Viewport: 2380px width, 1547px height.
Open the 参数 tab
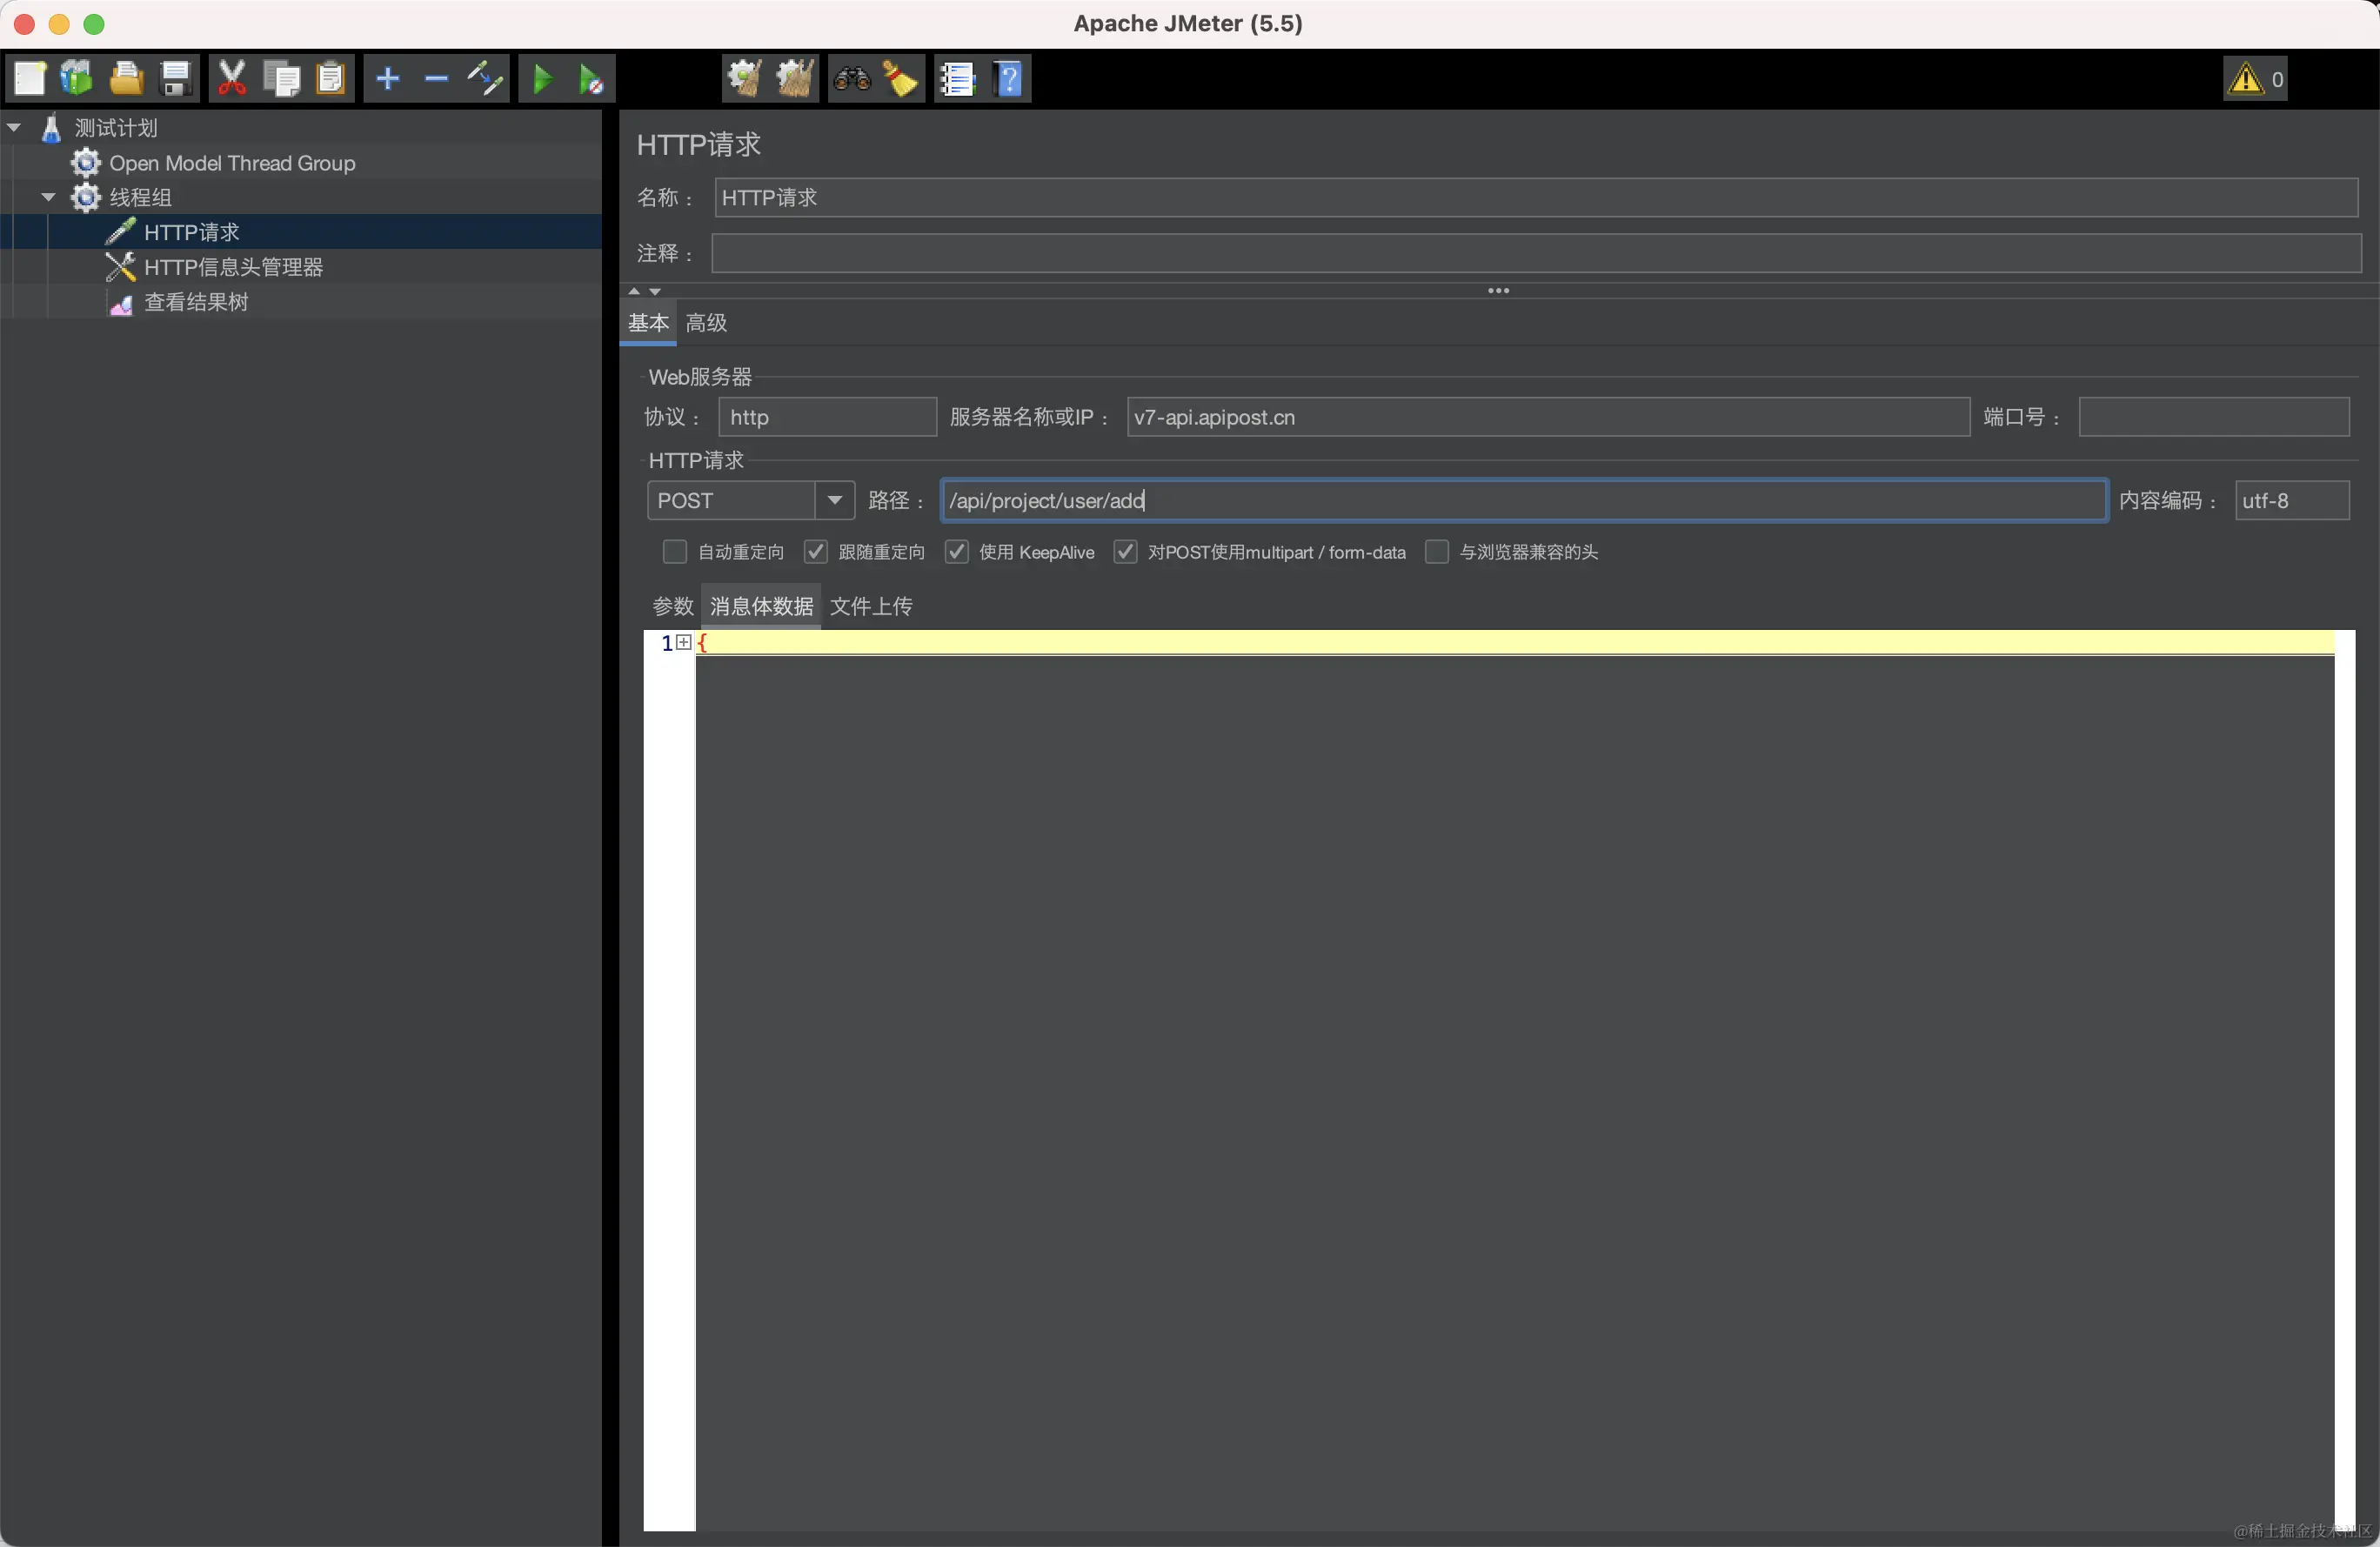[x=673, y=606]
